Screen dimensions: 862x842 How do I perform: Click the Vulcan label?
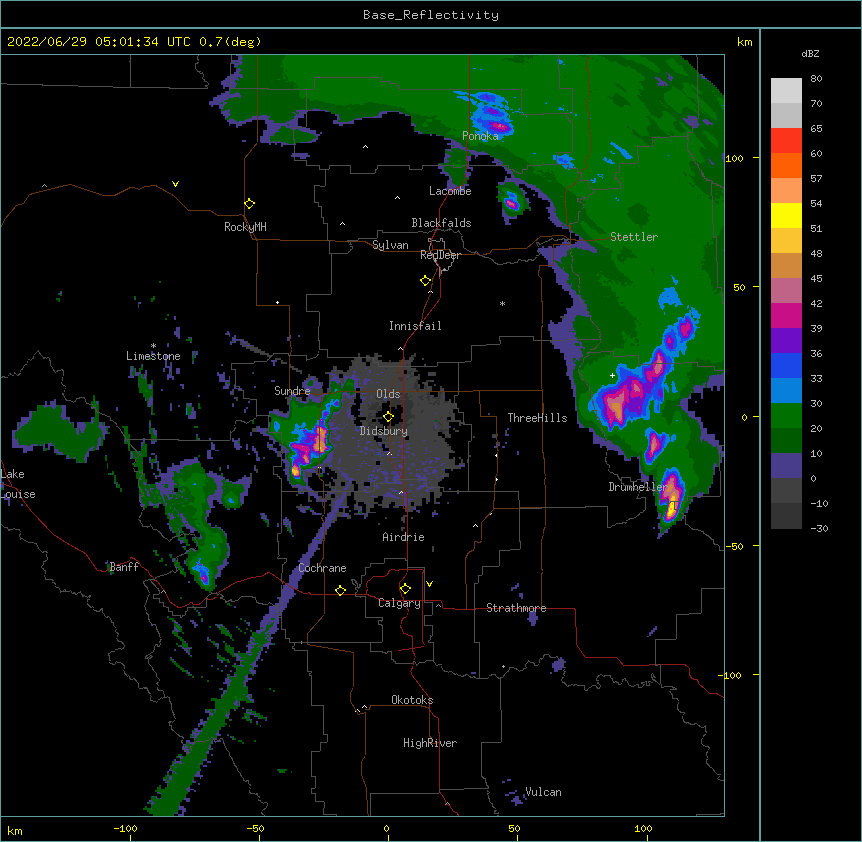coord(543,792)
